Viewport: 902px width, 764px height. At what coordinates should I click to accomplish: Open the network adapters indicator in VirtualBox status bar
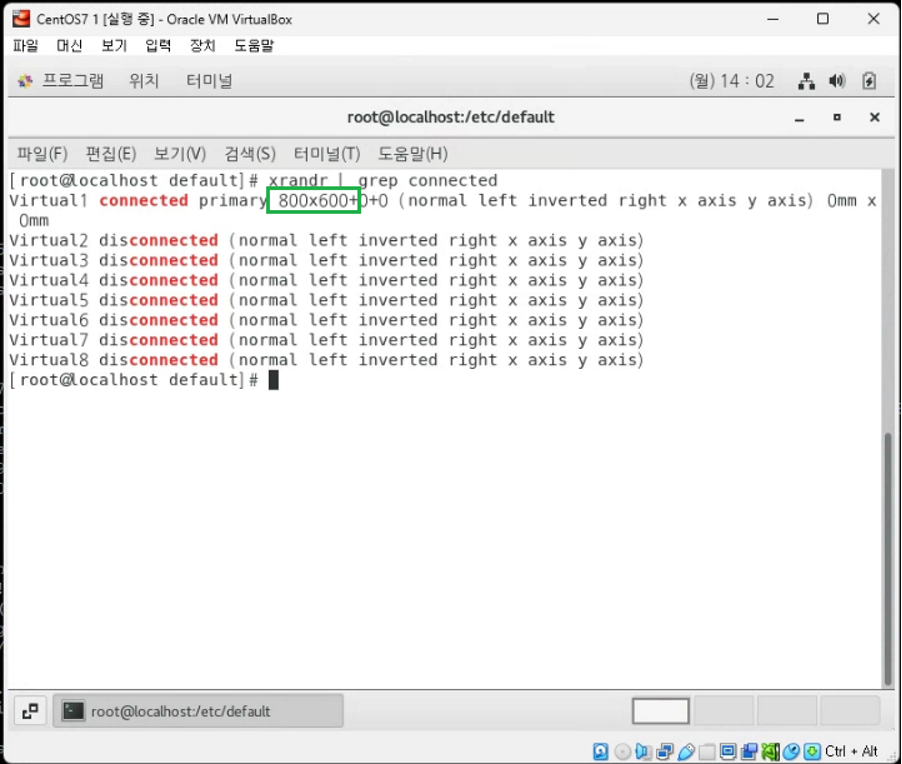pyautogui.click(x=665, y=751)
